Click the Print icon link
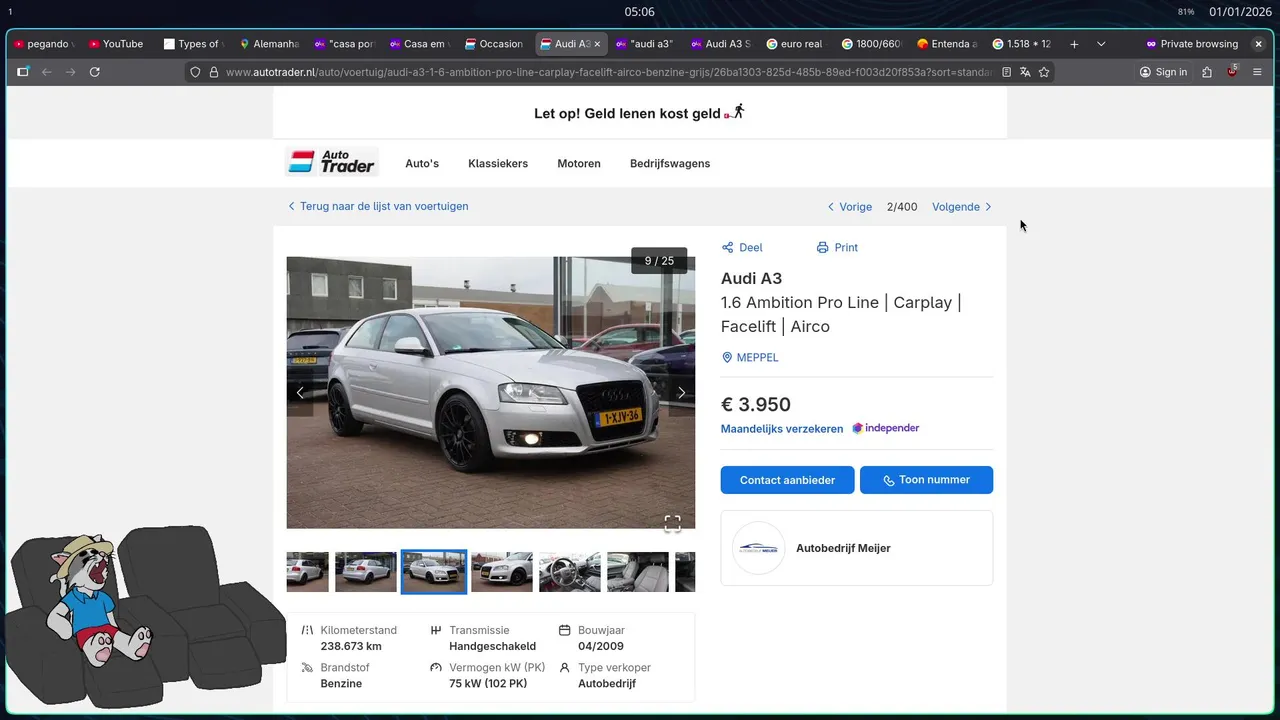 [837, 247]
